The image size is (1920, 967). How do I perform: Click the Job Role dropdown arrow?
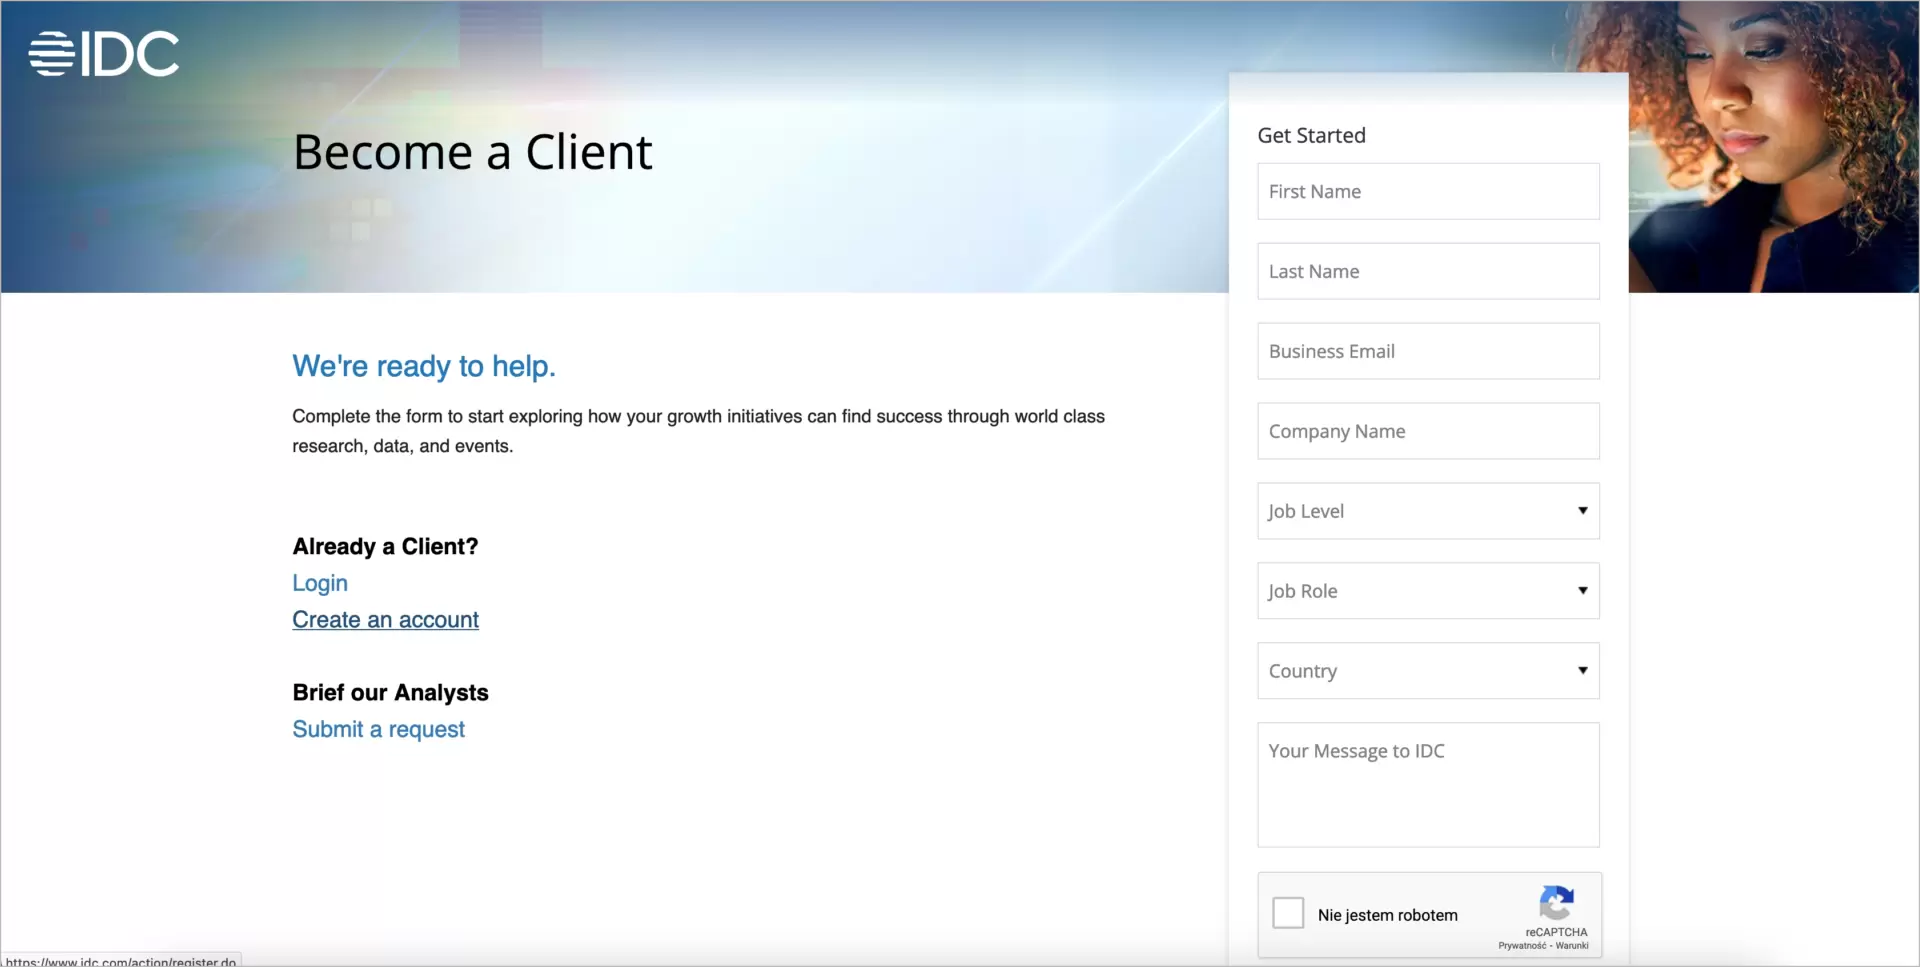coord(1583,590)
